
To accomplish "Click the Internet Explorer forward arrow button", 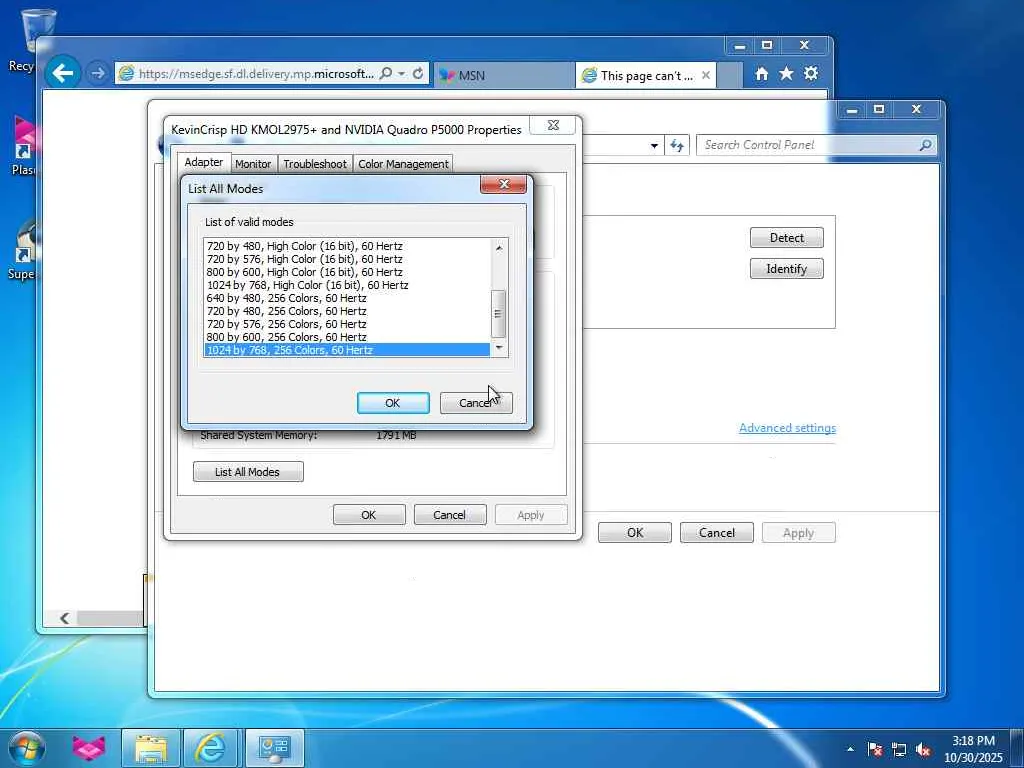I will [x=98, y=74].
